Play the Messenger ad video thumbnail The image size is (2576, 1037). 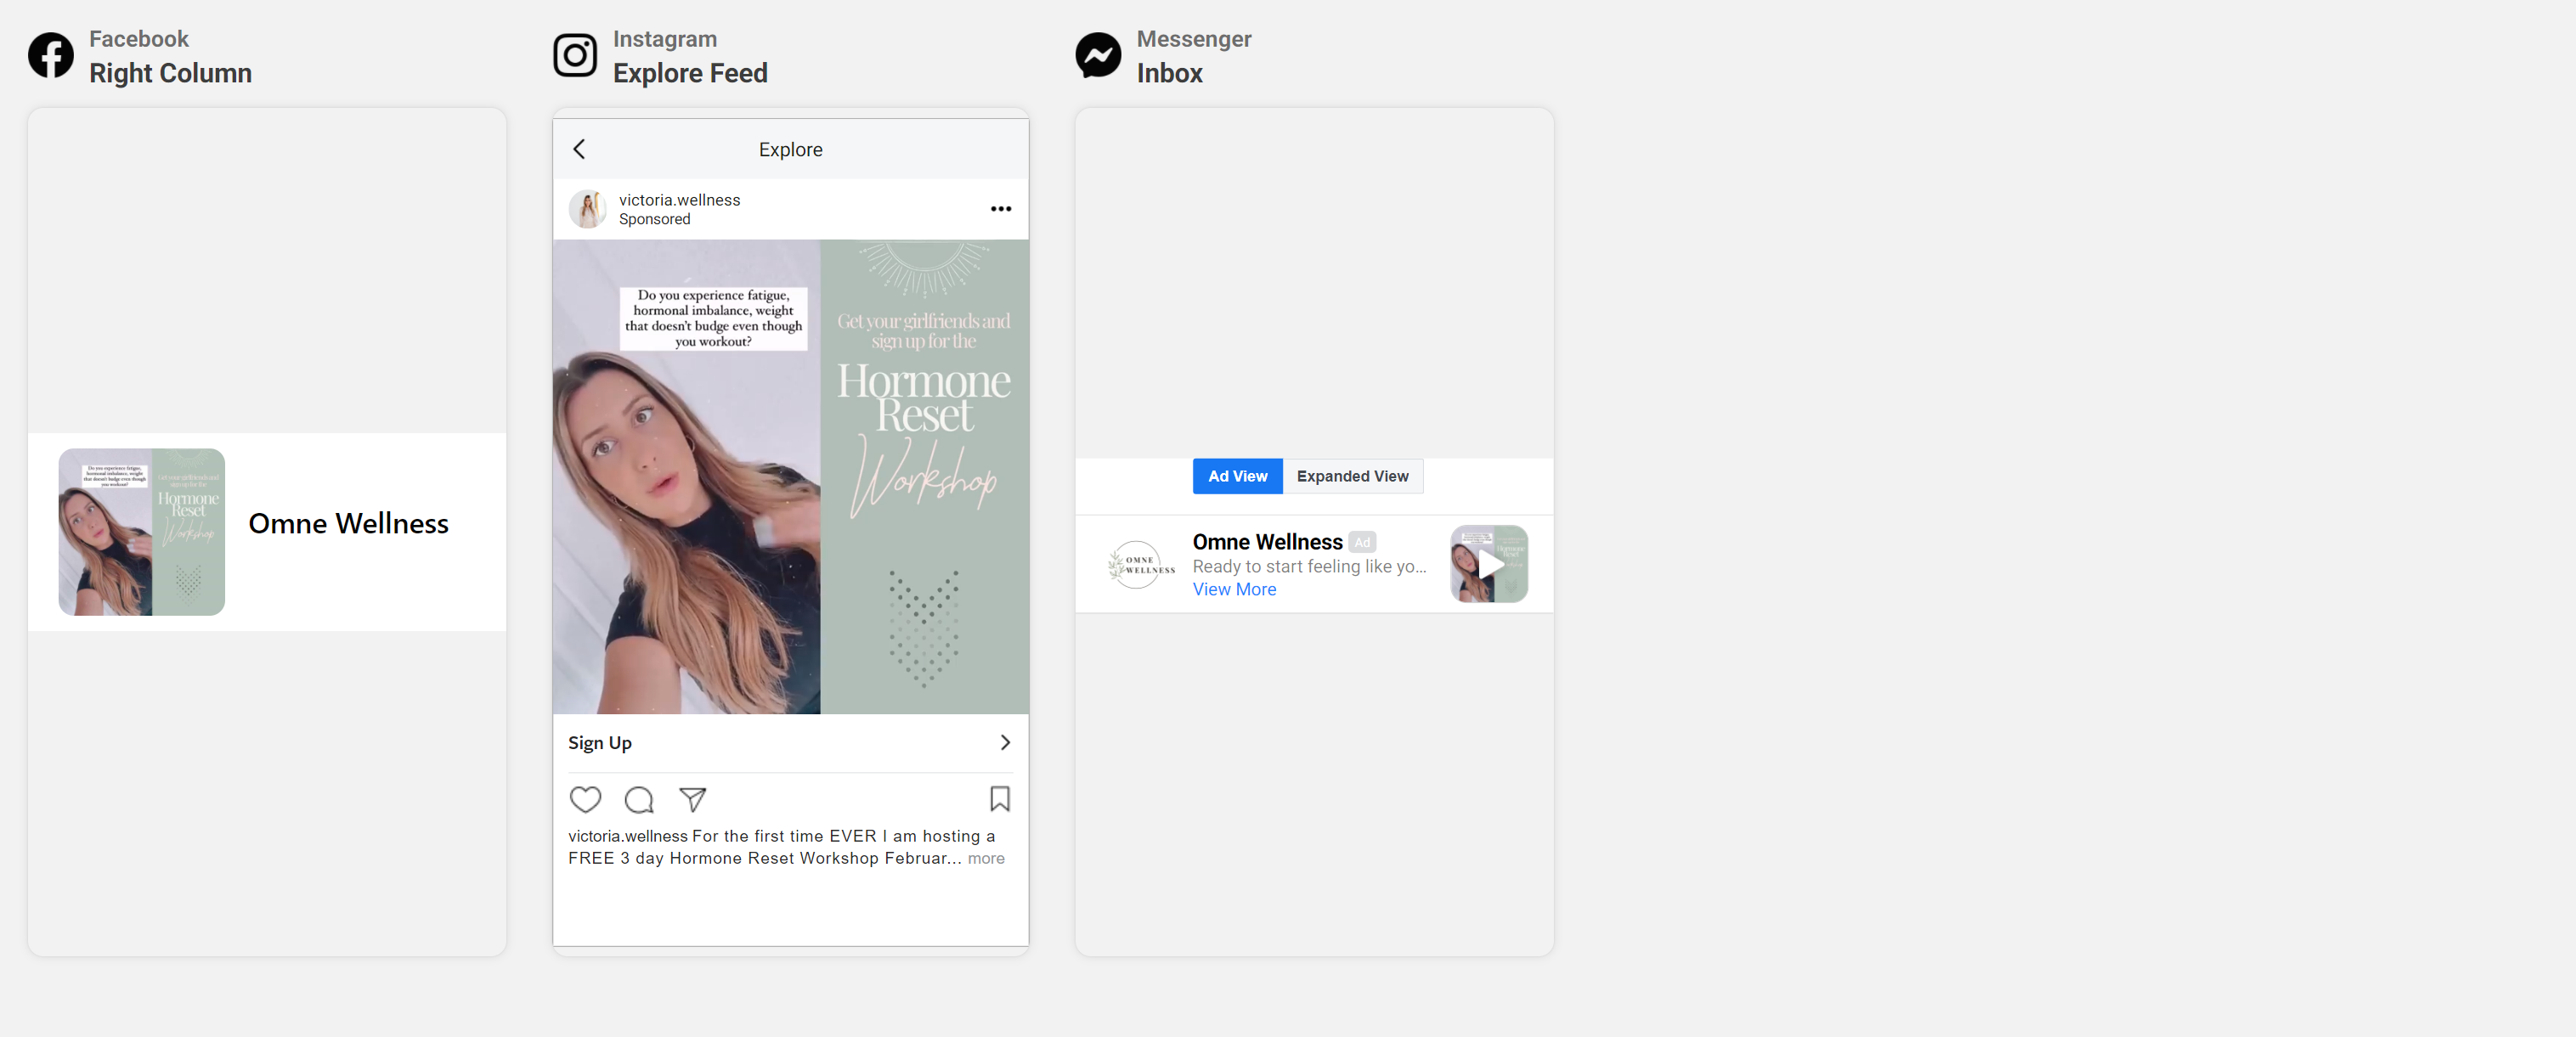1489,564
